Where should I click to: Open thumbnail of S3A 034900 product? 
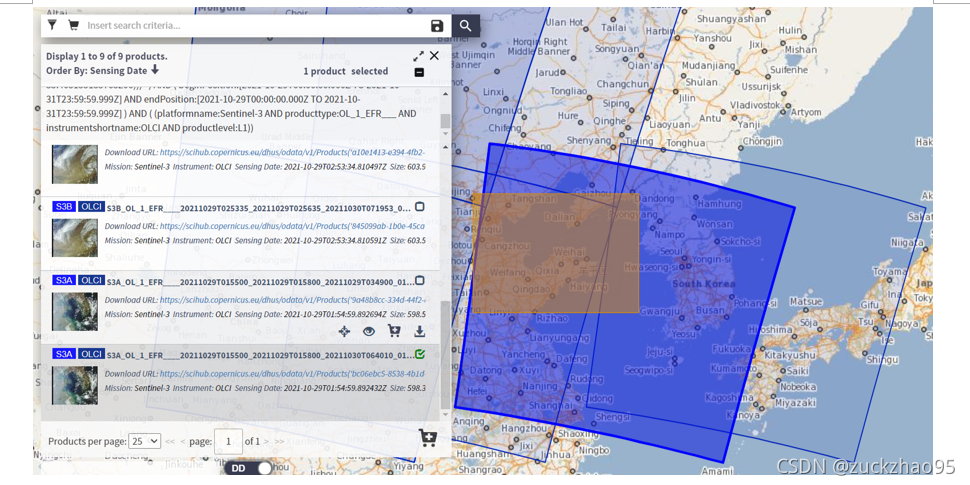click(x=75, y=311)
